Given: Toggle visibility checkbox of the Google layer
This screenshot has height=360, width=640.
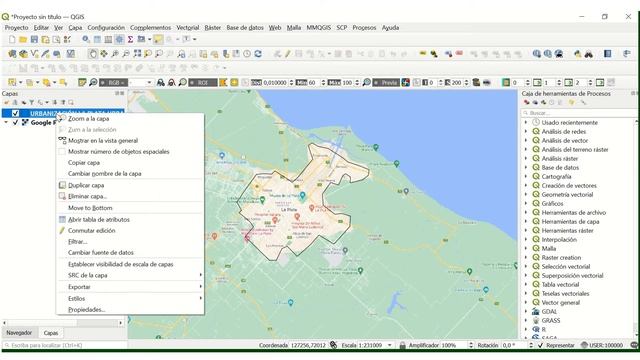Looking at the screenshot, I should (16, 122).
